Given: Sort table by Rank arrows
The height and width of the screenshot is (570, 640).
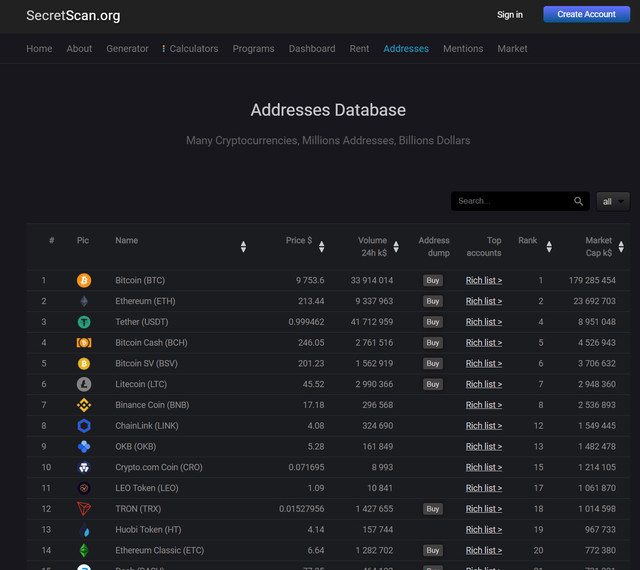Looking at the screenshot, I should [549, 247].
